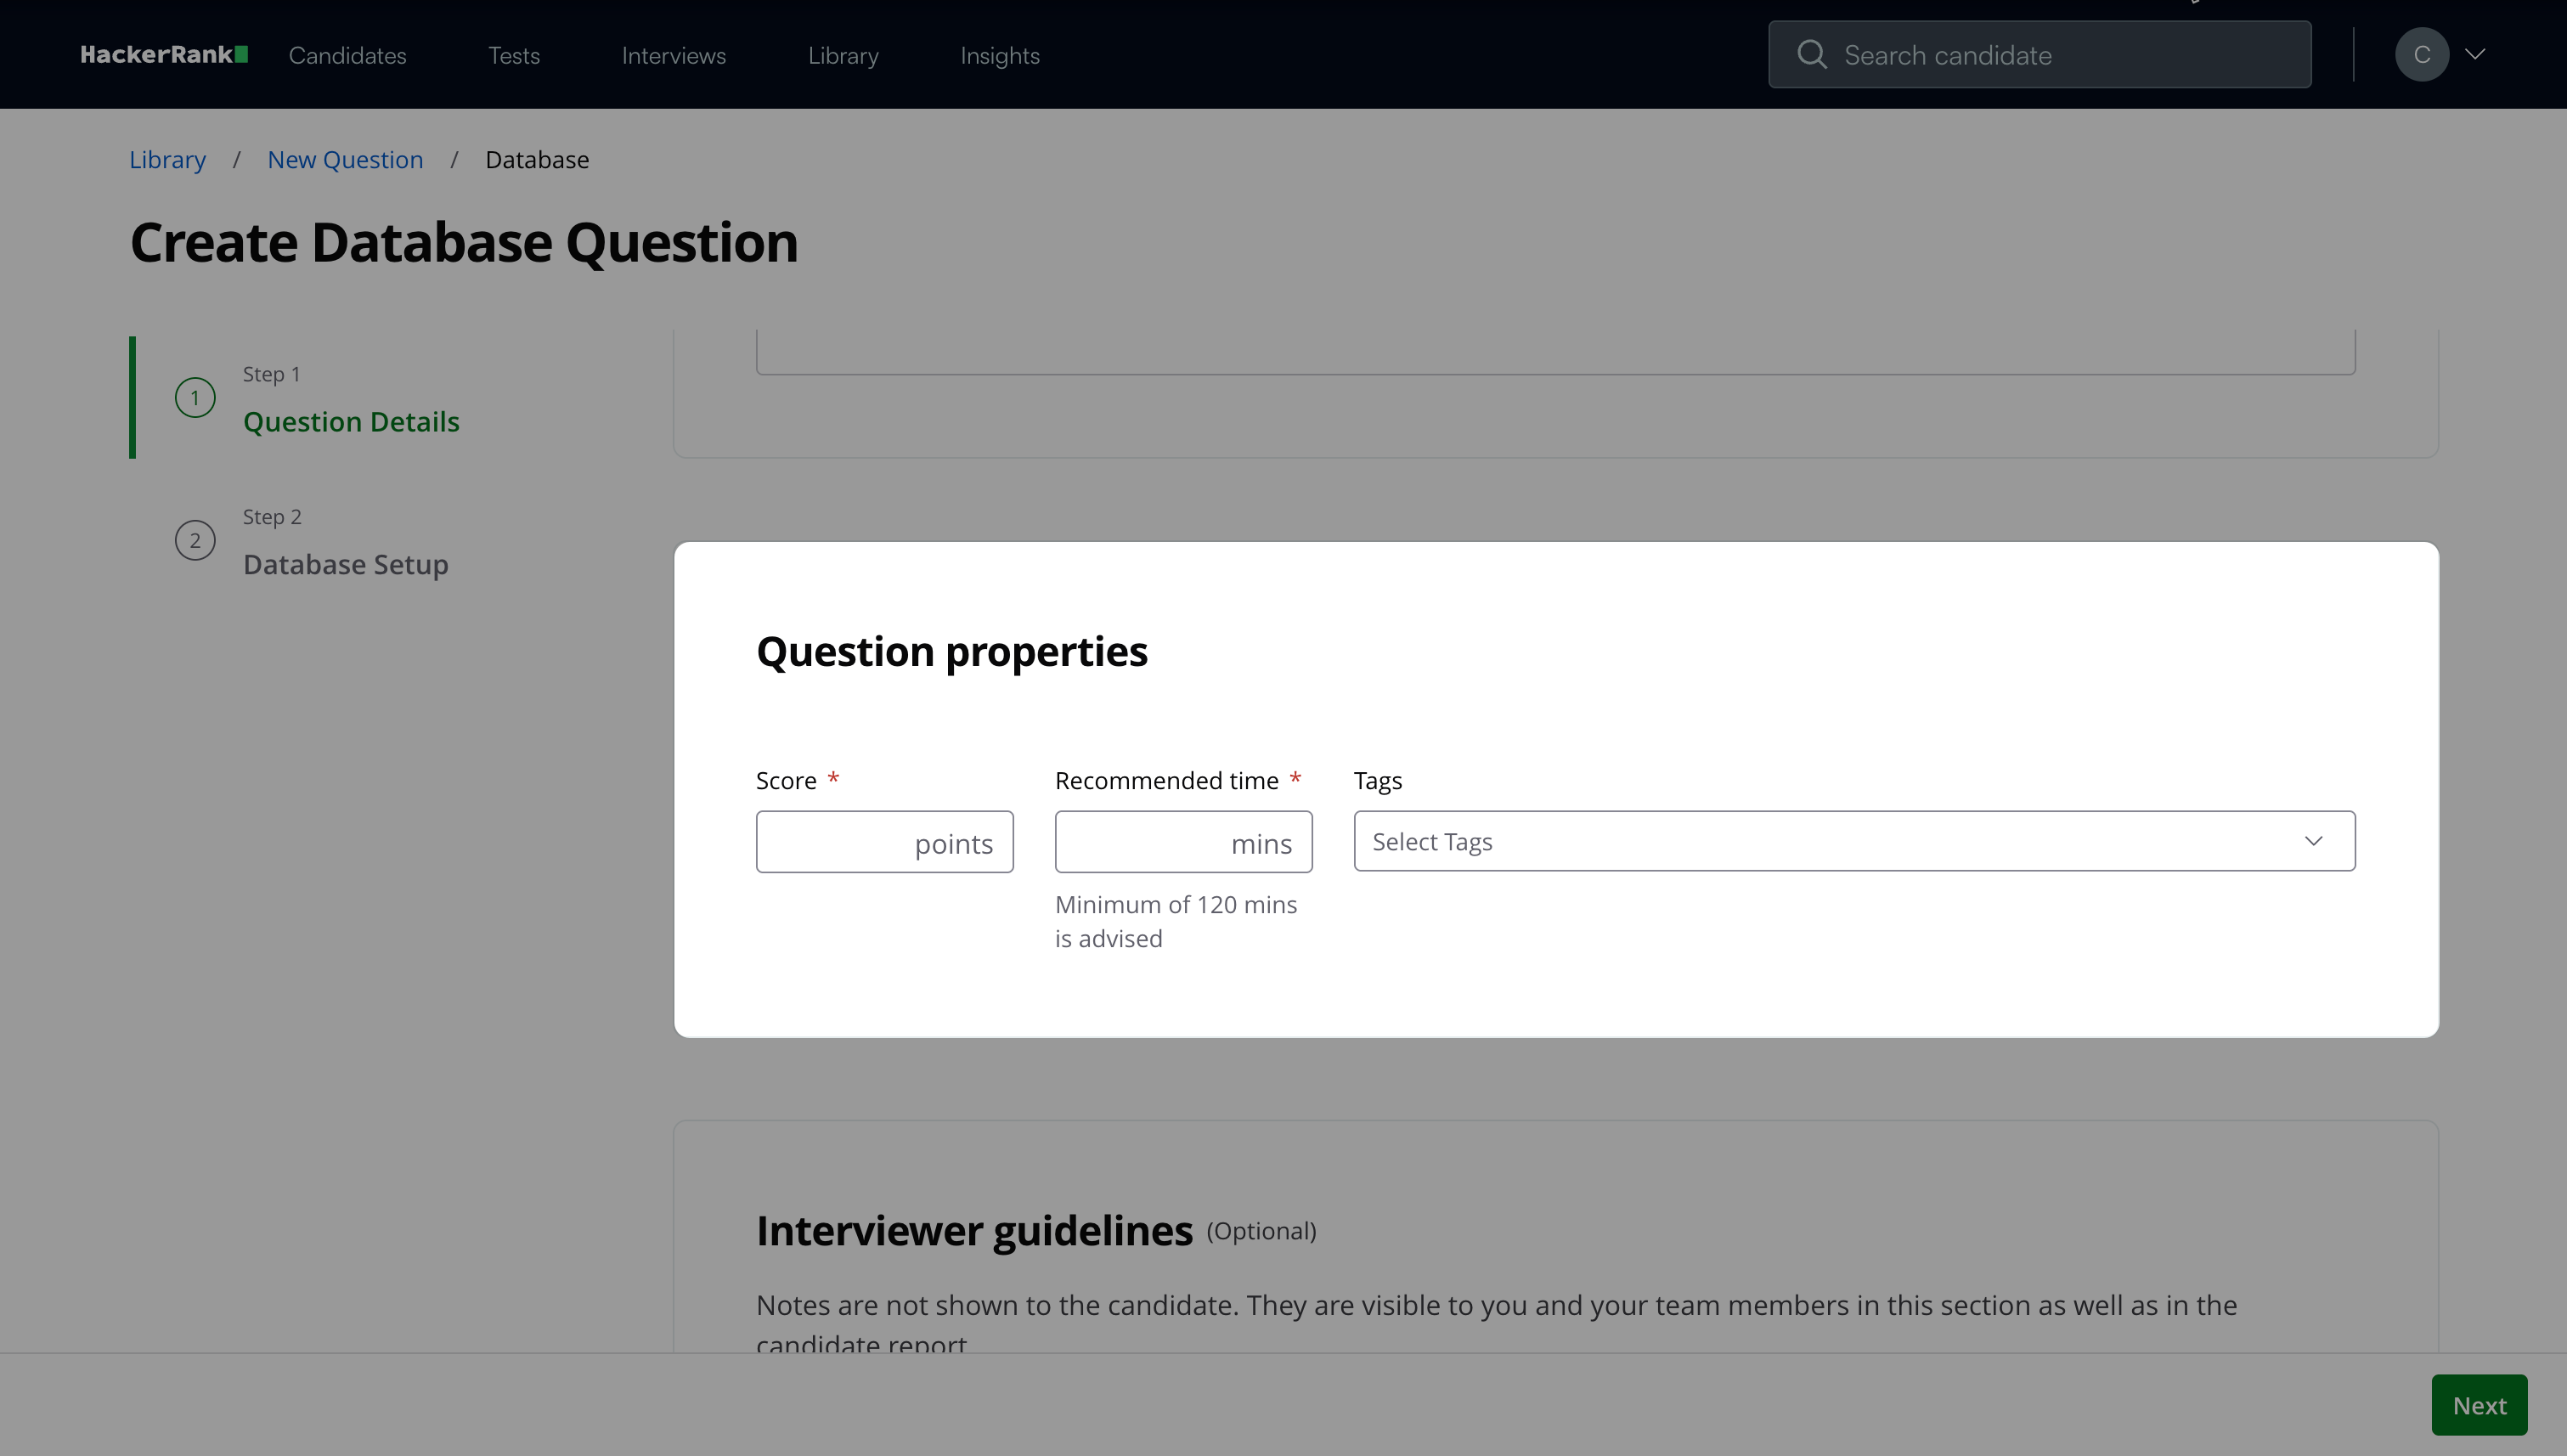Click the user avatar "C" icon
2567x1456 pixels.
click(2421, 55)
